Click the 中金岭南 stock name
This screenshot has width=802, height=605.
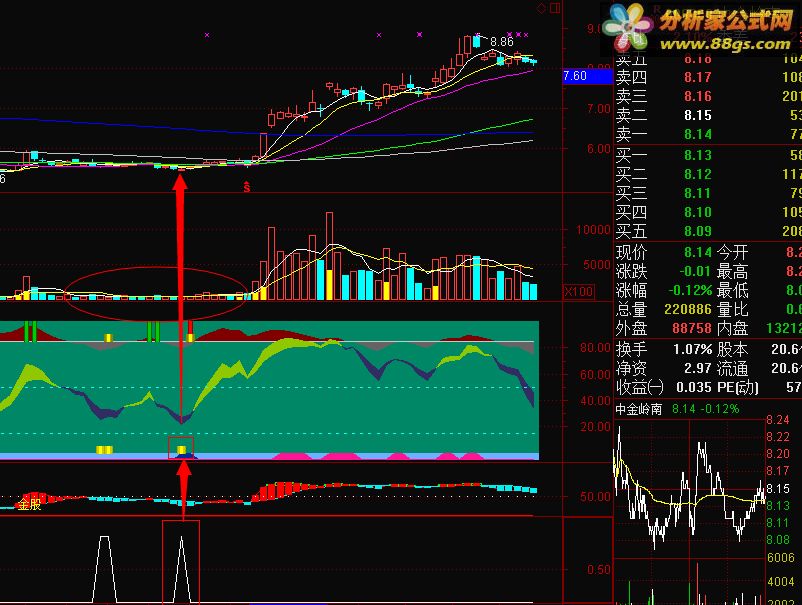[638, 409]
